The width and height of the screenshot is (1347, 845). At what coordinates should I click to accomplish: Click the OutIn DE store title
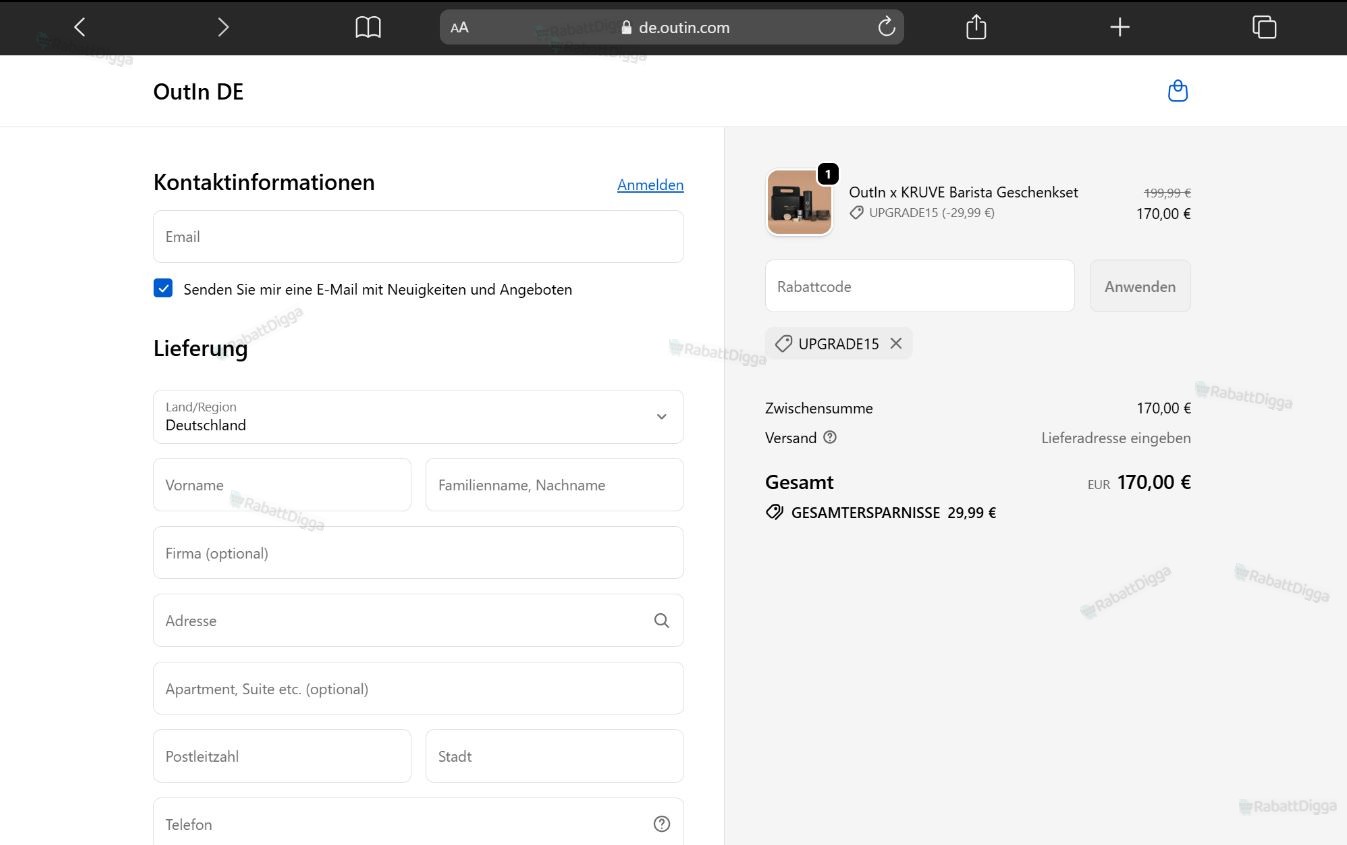(x=198, y=91)
